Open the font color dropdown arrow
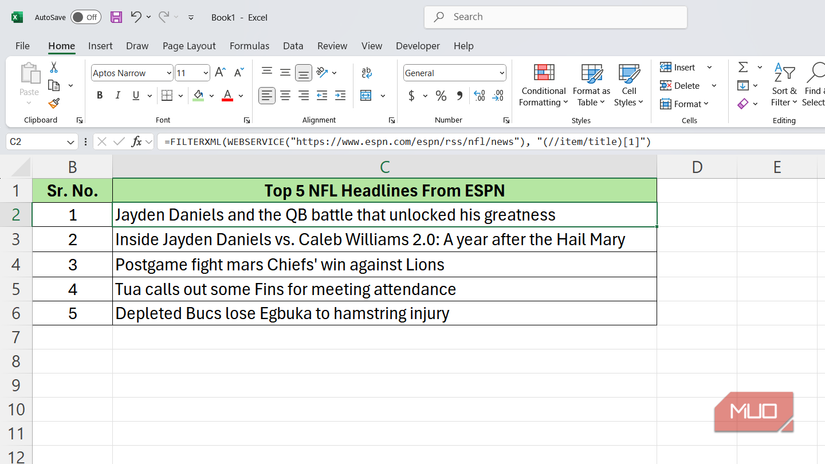 241,96
